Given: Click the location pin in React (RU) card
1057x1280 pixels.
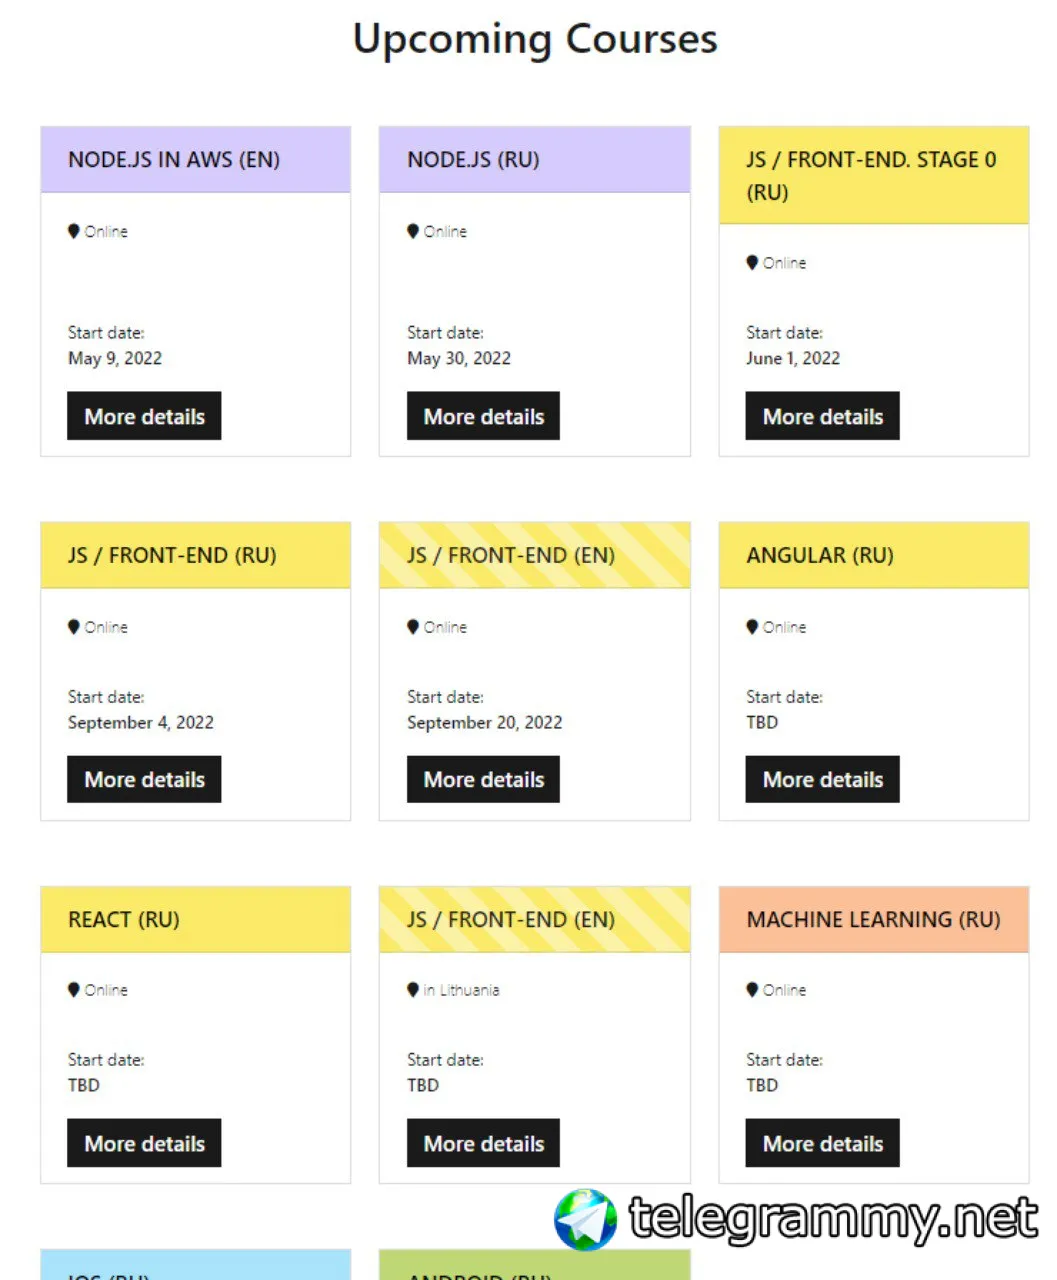Looking at the screenshot, I should (x=74, y=990).
